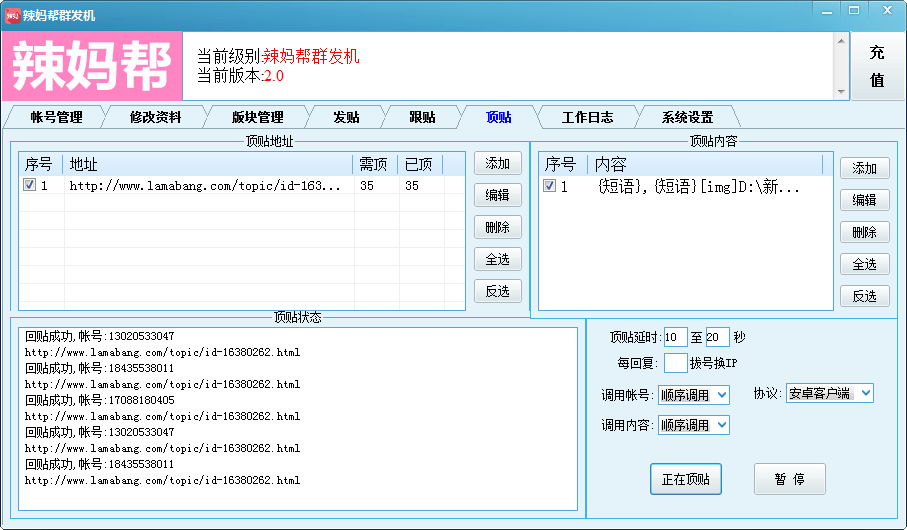Click the minimum delay input field
This screenshot has width=907, height=530.
(675, 337)
